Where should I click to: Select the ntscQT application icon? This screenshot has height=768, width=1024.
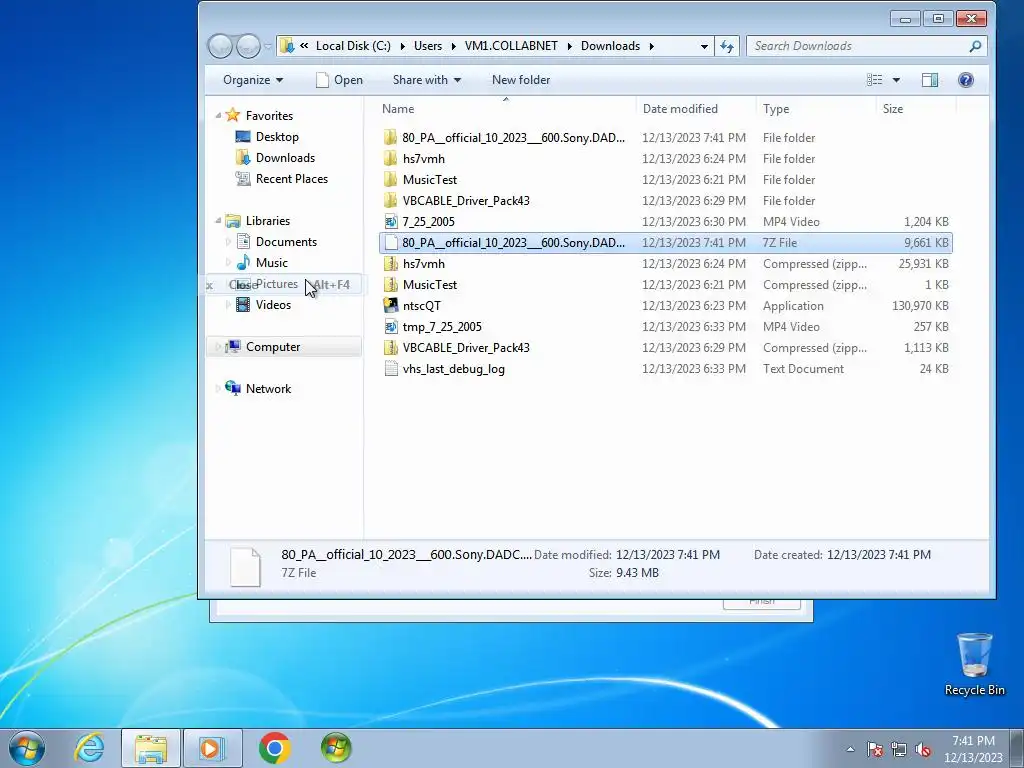click(x=391, y=306)
